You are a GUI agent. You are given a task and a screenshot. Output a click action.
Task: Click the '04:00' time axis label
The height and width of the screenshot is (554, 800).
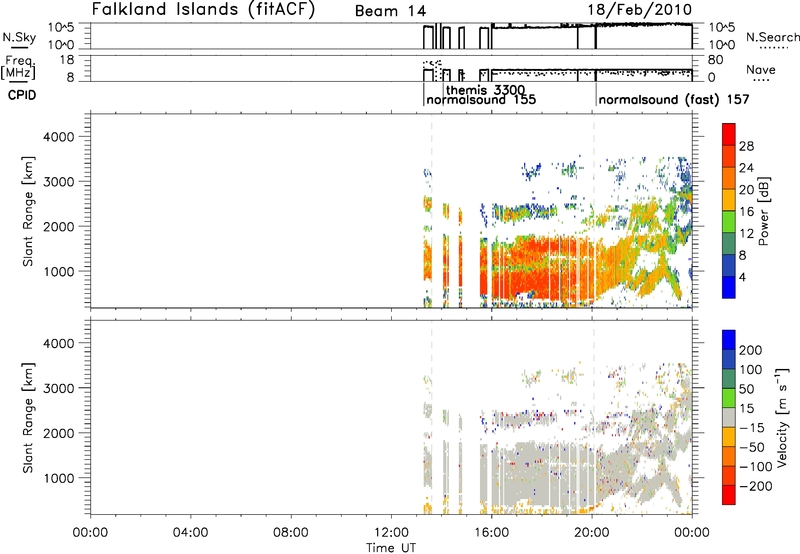pos(191,533)
